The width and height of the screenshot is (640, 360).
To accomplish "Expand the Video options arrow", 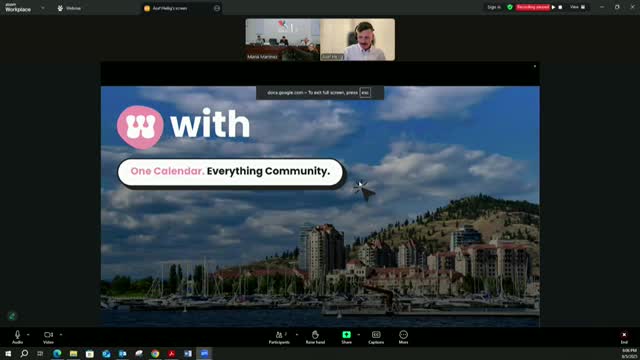I will pyautogui.click(x=61, y=335).
